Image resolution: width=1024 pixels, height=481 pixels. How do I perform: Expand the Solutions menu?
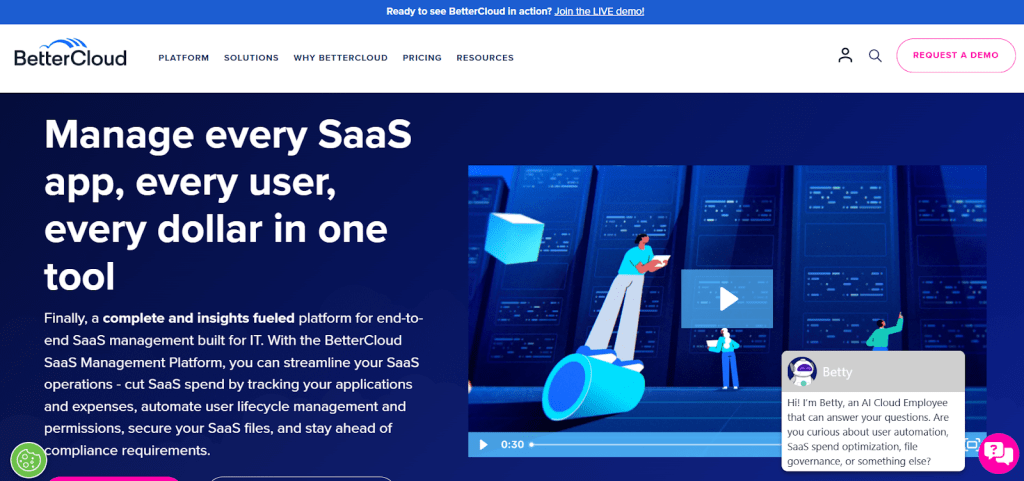[x=251, y=58]
